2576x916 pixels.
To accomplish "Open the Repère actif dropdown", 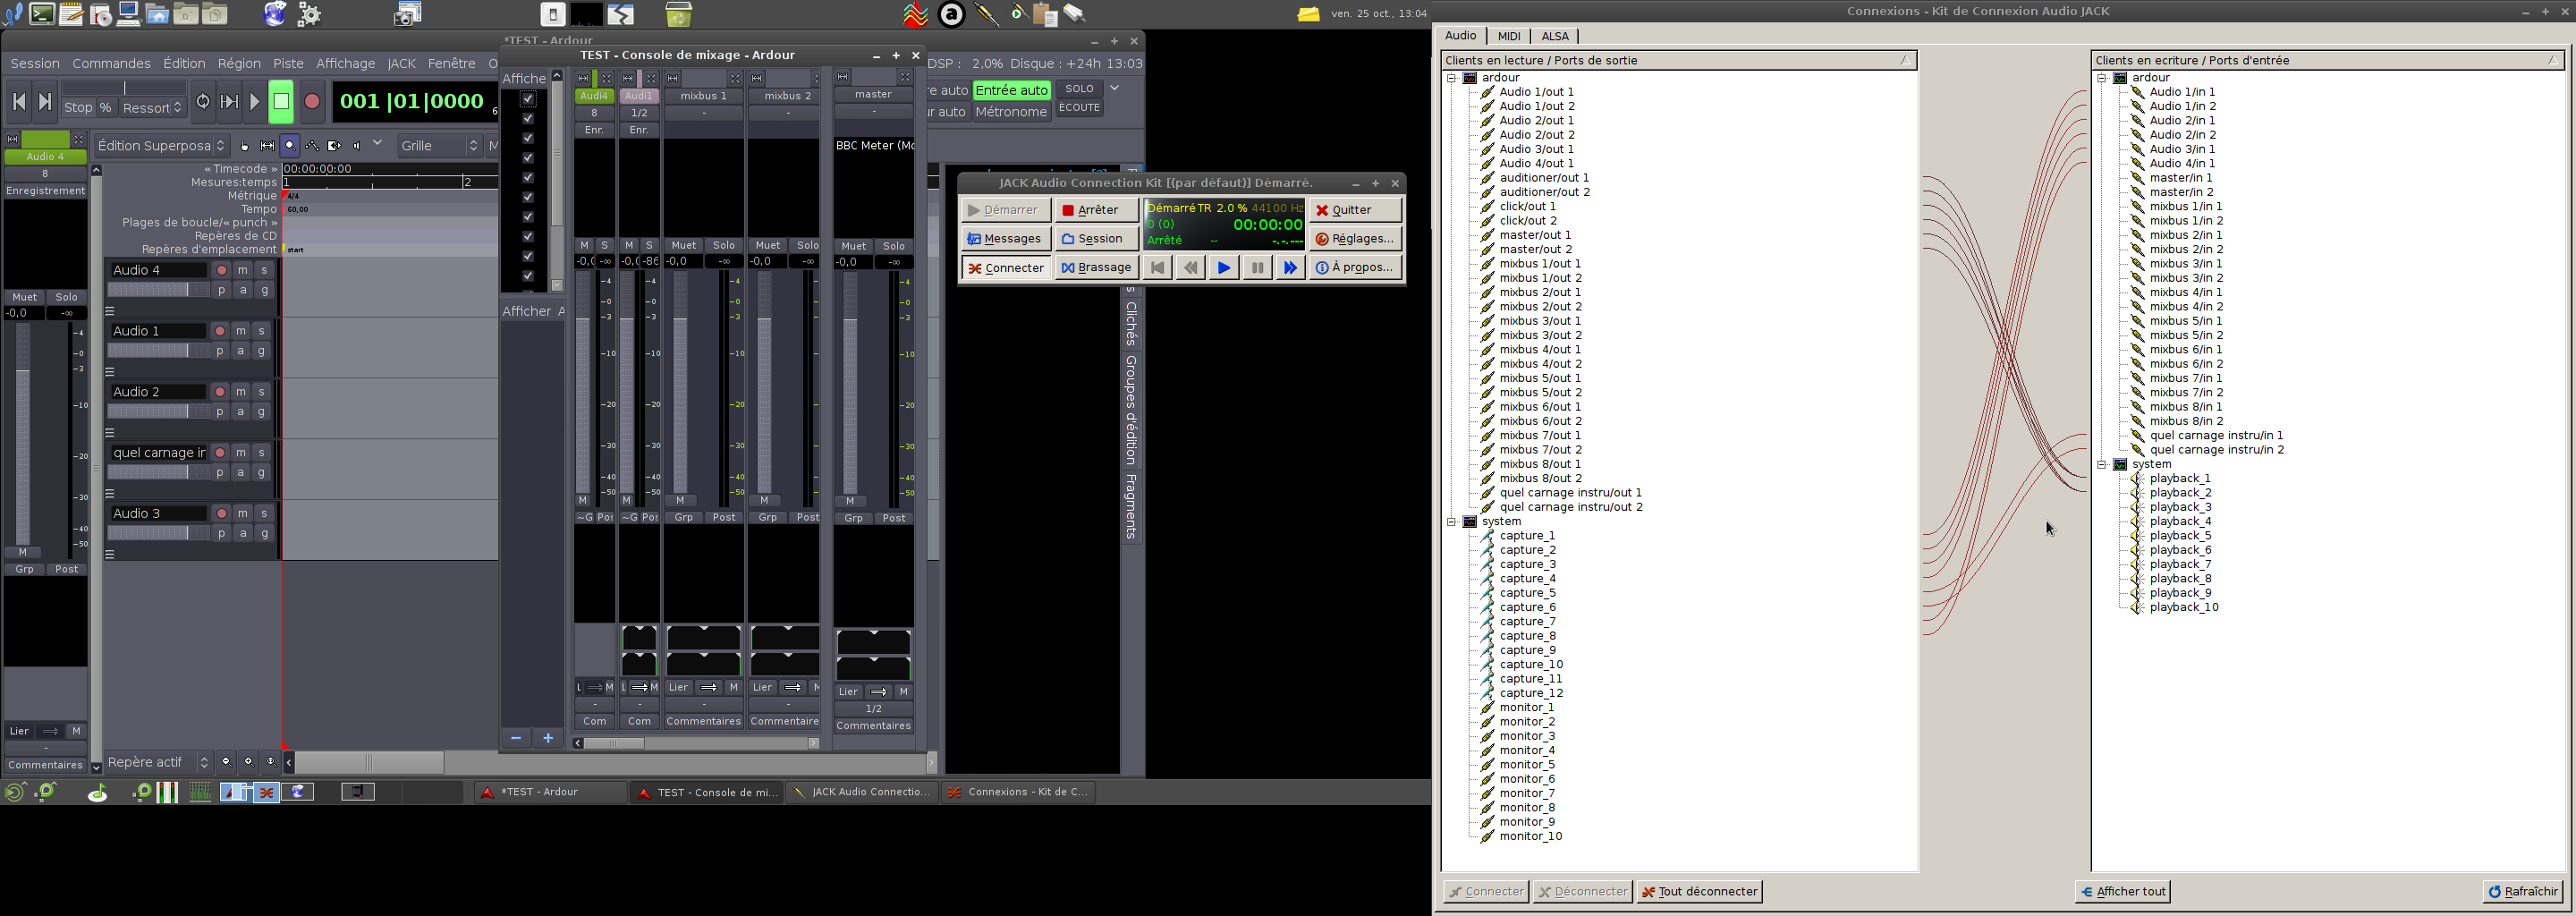I will pos(158,763).
